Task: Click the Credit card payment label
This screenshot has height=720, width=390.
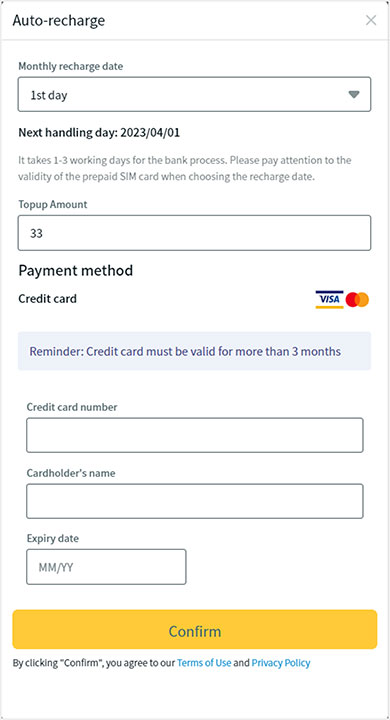Action: [47, 299]
